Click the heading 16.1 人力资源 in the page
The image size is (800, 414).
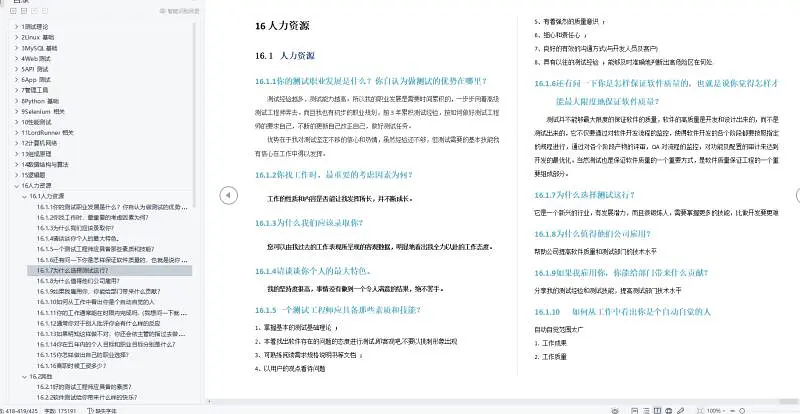point(285,56)
